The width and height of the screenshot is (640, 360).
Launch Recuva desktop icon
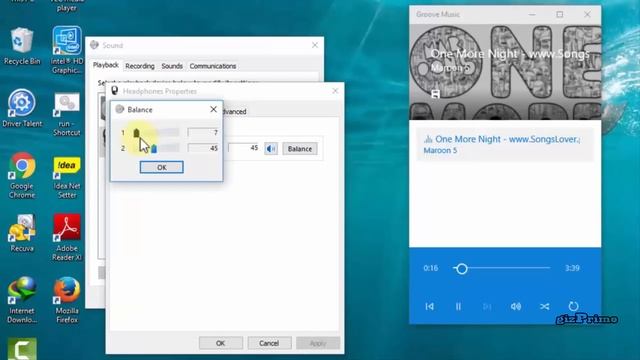22,233
